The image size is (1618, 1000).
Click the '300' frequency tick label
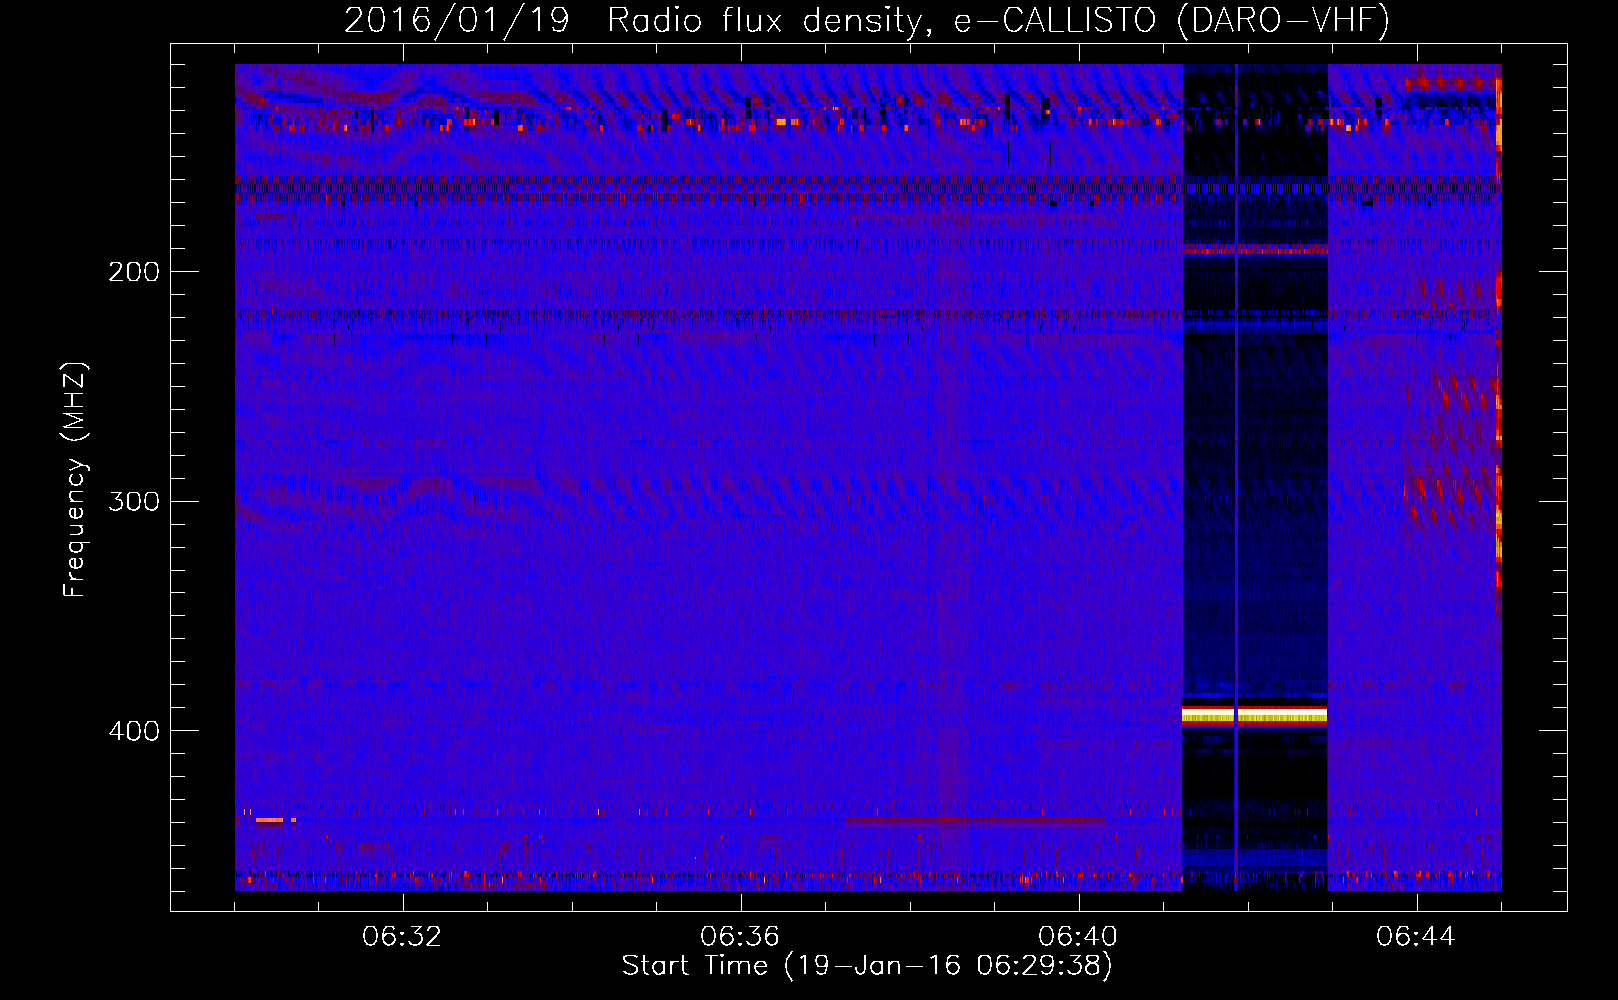click(x=134, y=501)
